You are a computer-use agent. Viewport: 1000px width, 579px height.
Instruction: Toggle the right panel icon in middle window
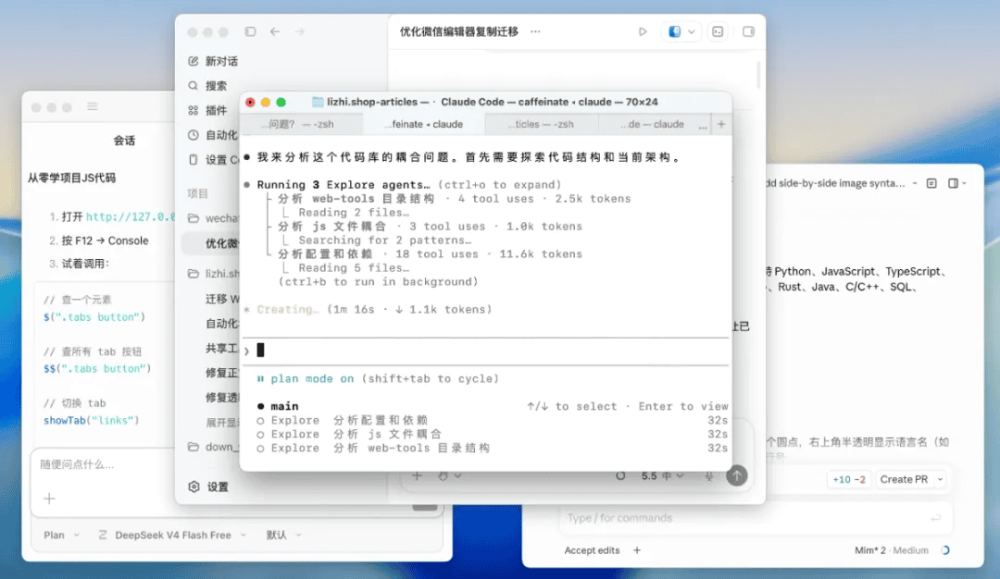[748, 31]
